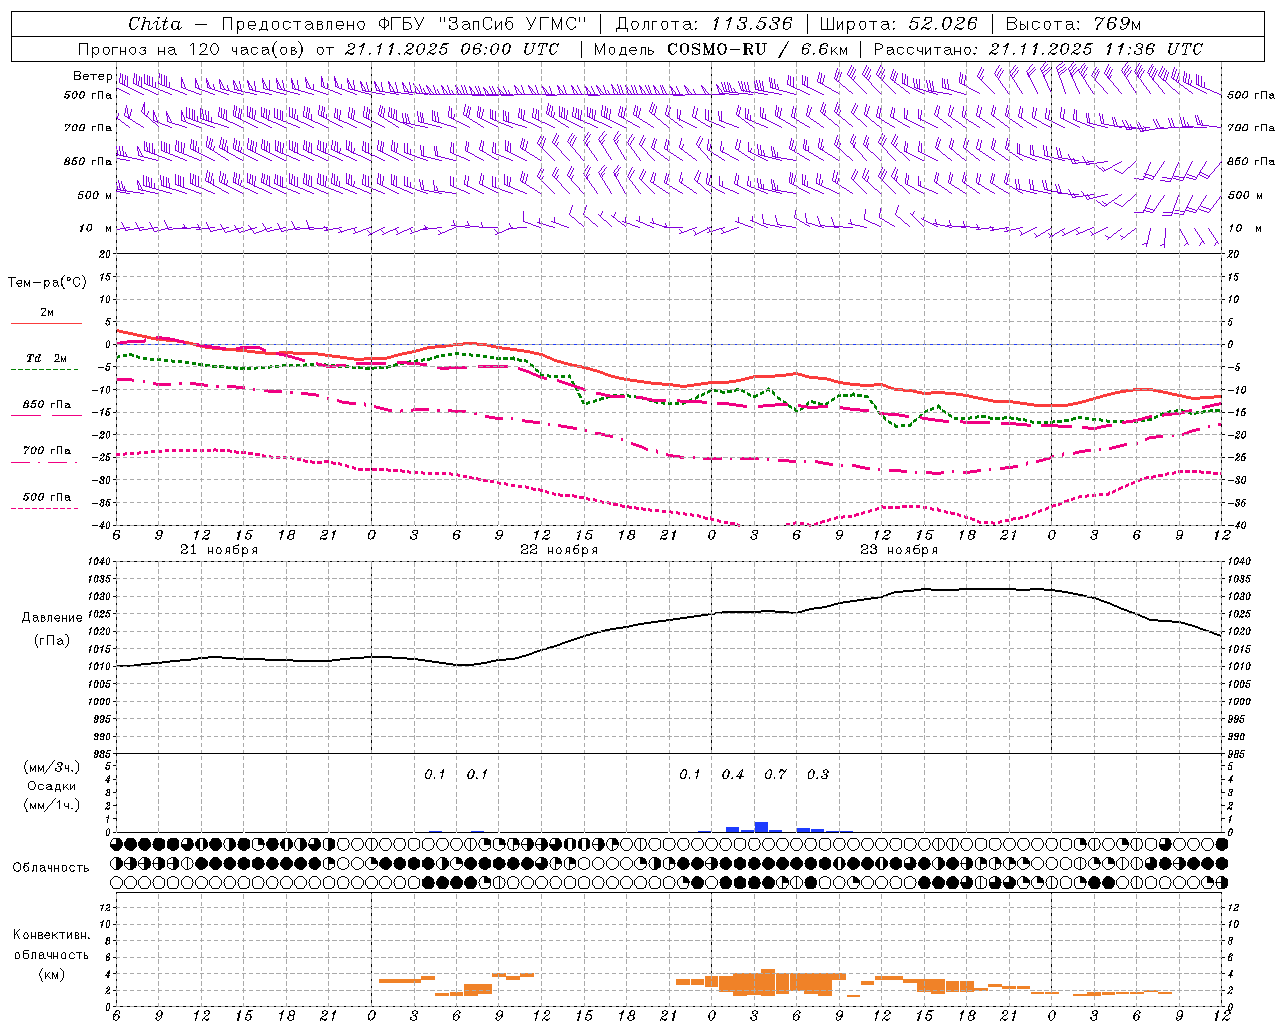Click the "Td 2м" dew point legend label
This screenshot has width=1280, height=1024.
click(x=46, y=358)
